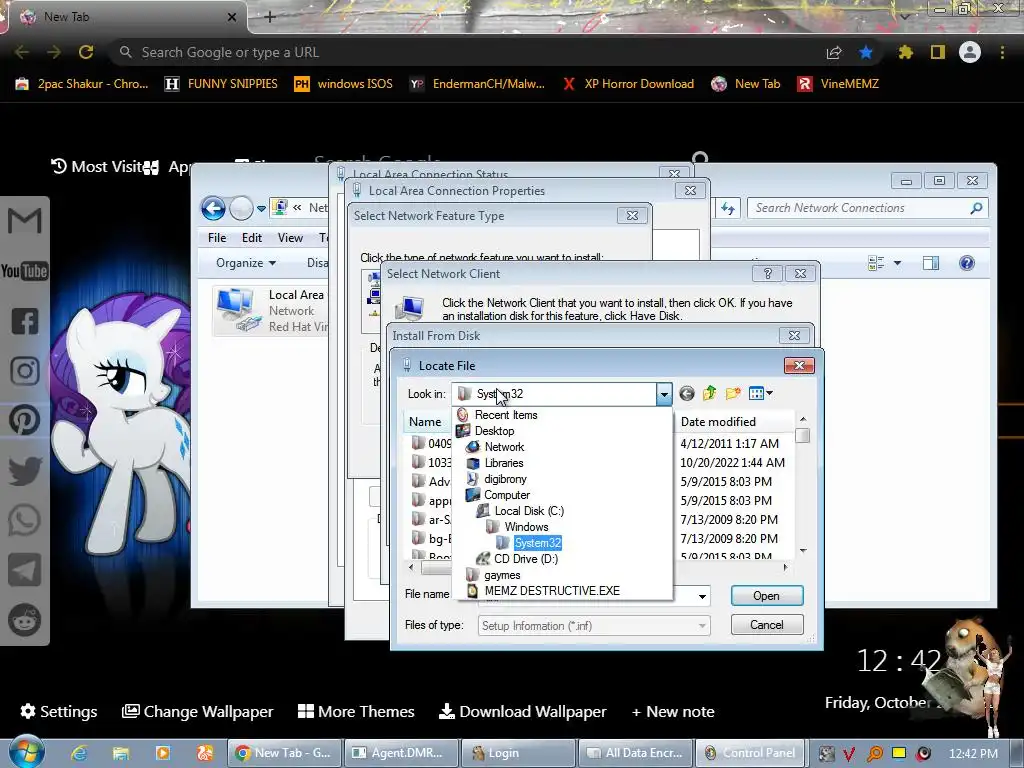
Task: Open the XP Horror Download bookmark
Action: pos(628,84)
